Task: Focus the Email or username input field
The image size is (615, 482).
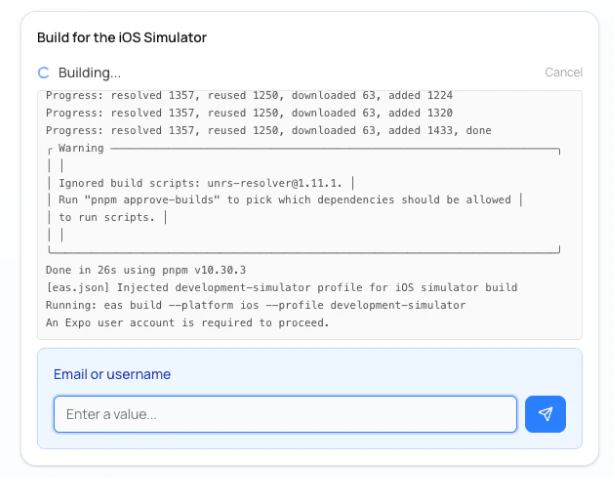Action: [x=285, y=414]
